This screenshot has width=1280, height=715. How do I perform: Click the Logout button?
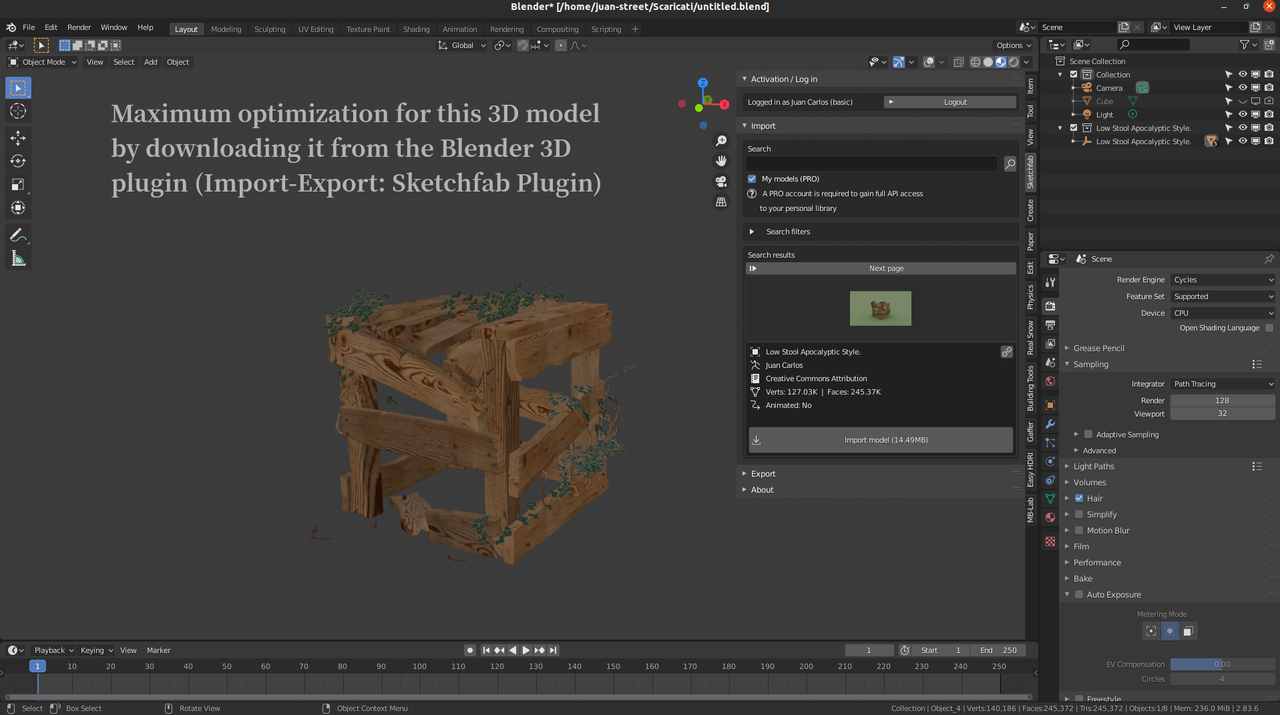point(950,102)
